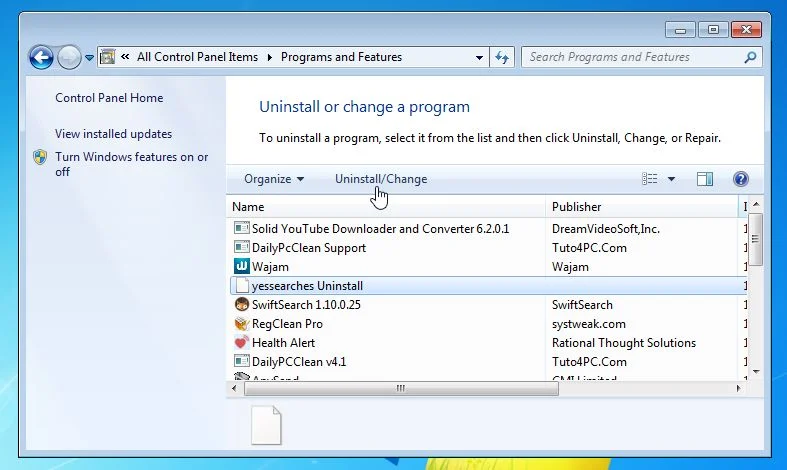This screenshot has width=787, height=470.
Task: Click the Control Panel icon in address bar
Action: (x=107, y=57)
